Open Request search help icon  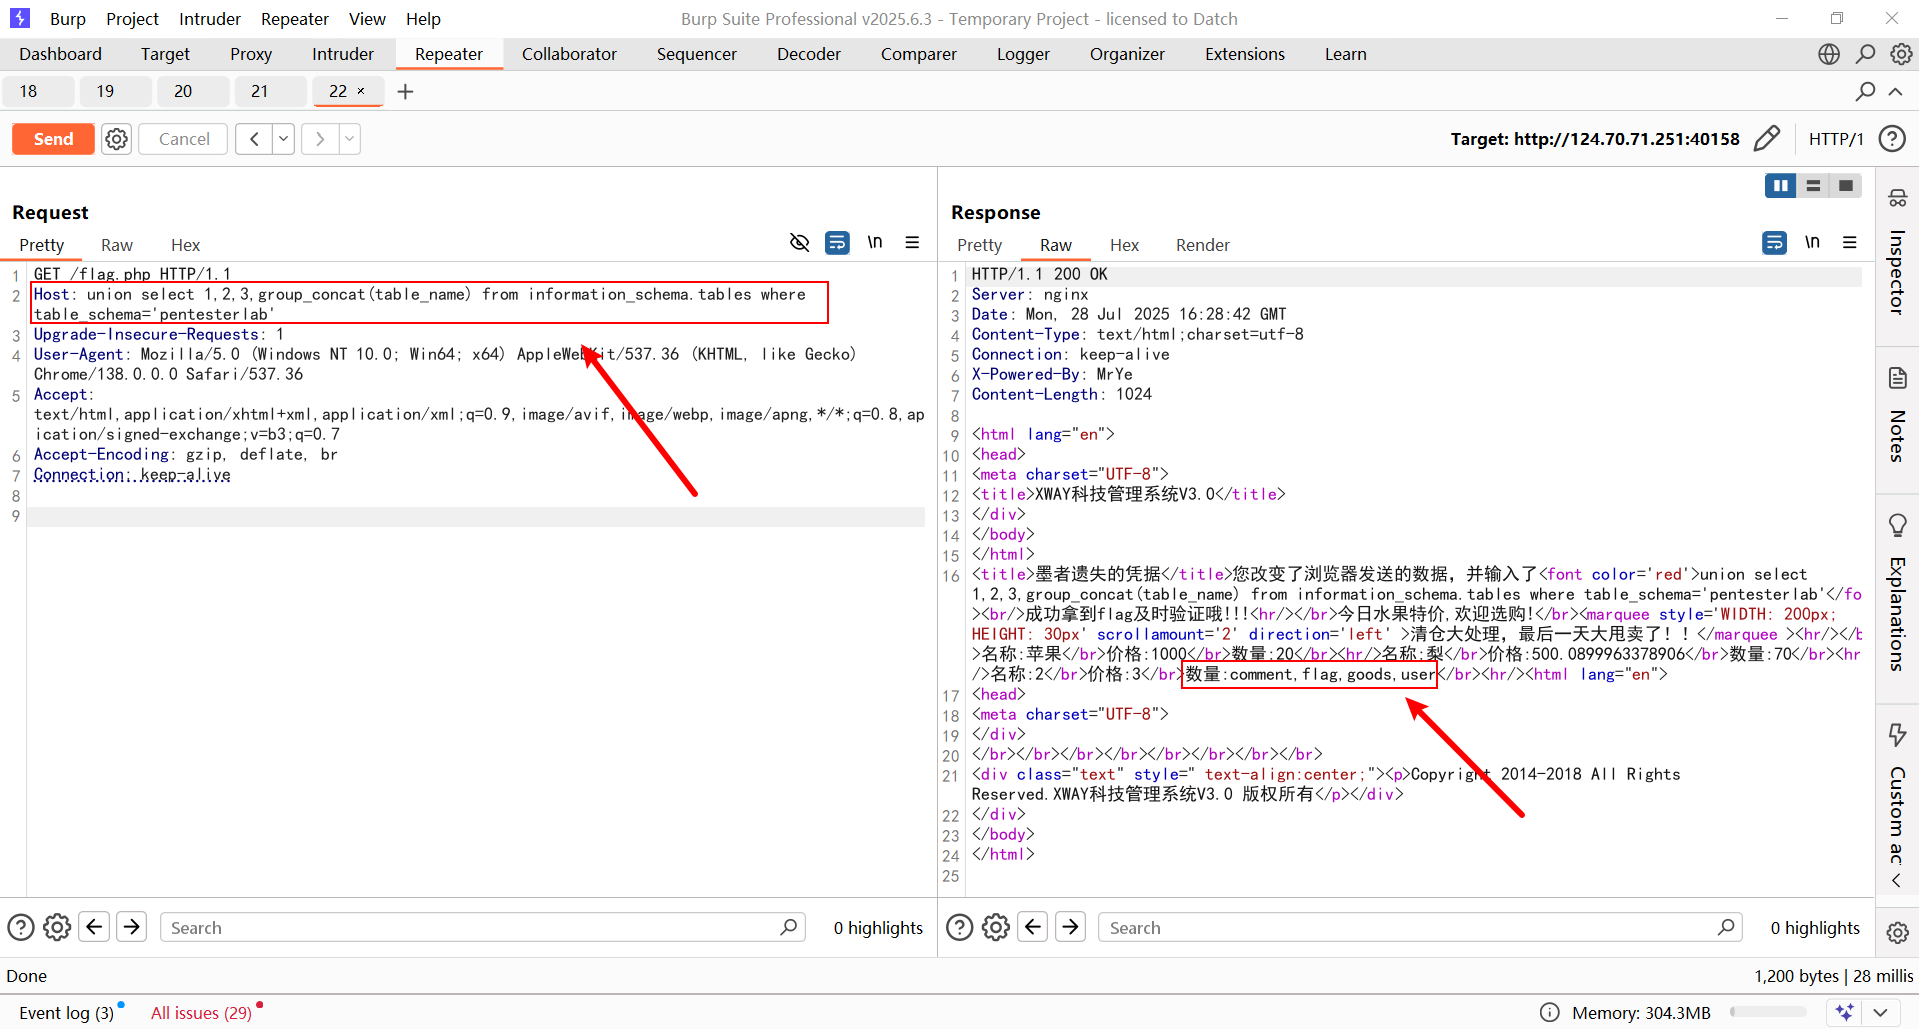click(21, 927)
